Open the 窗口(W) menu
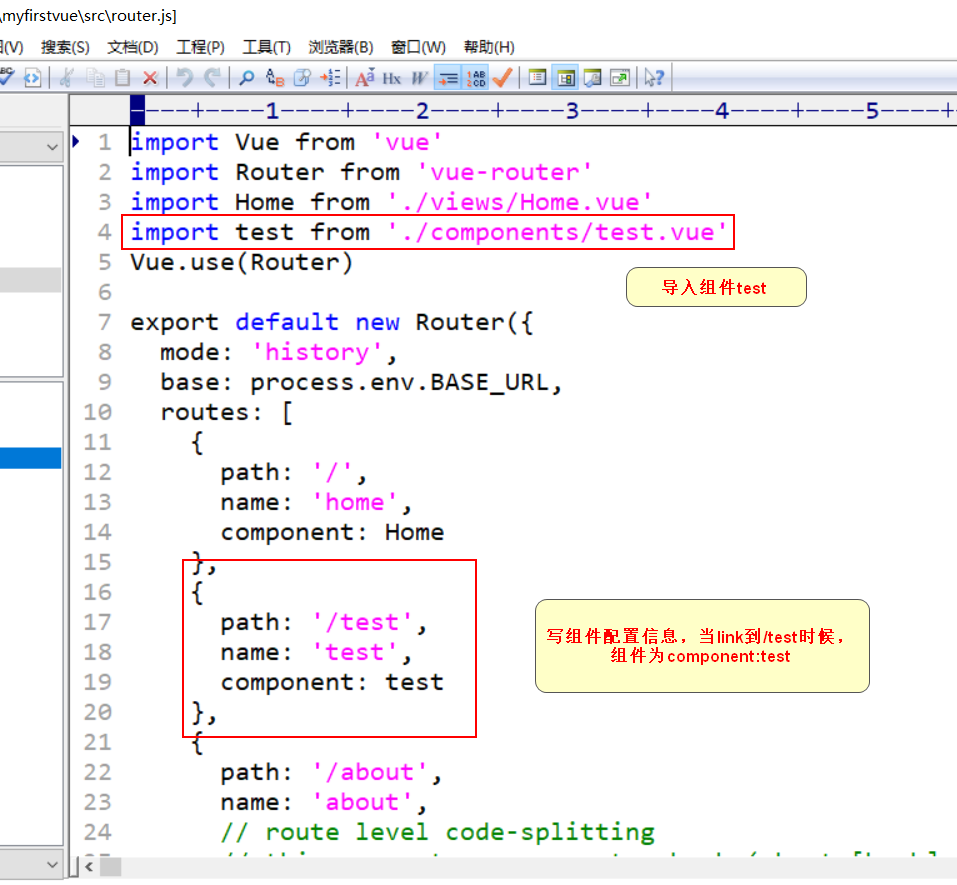 click(x=418, y=47)
